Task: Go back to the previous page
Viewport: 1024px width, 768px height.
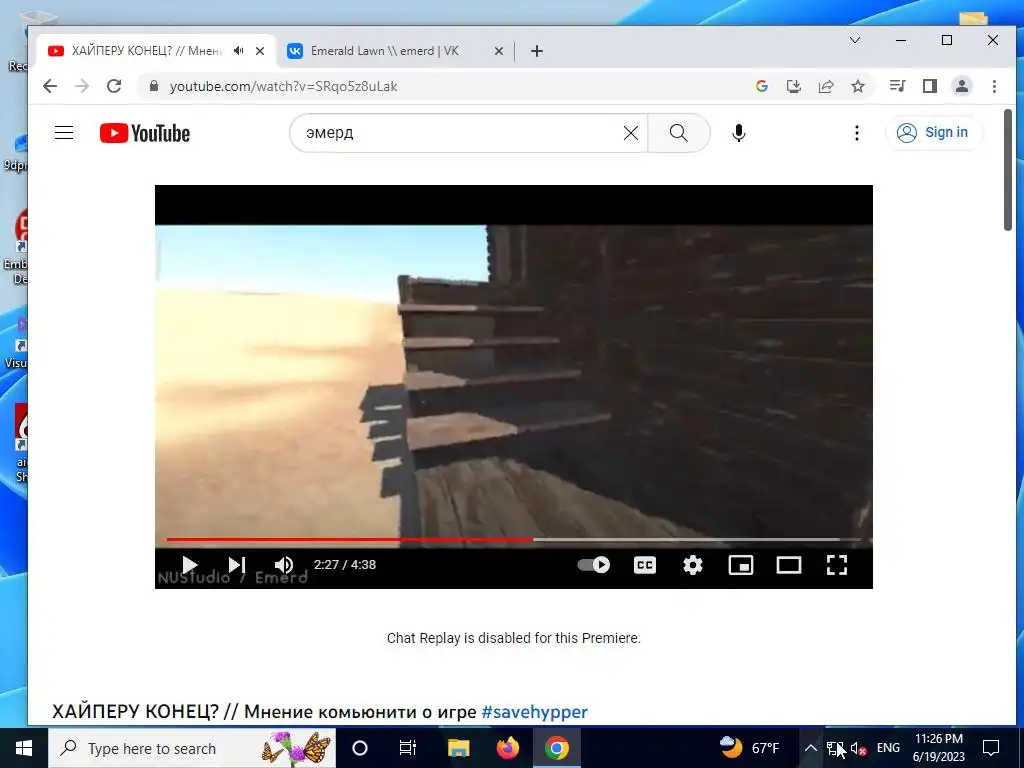Action: [x=50, y=86]
